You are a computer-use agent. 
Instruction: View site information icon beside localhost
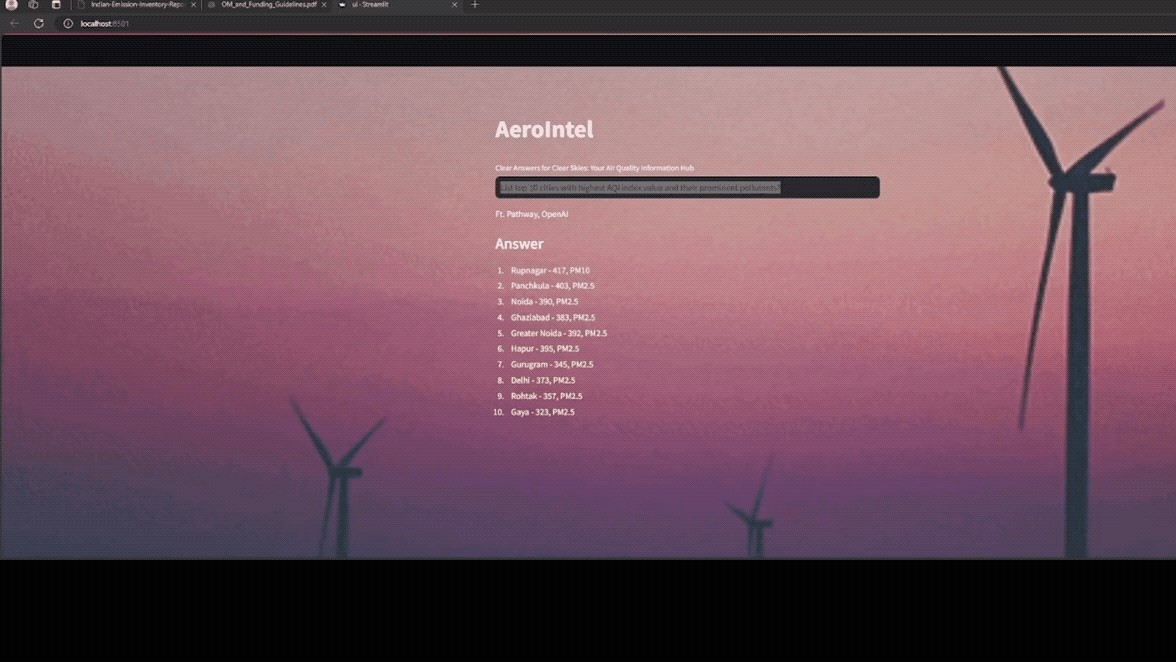(68, 23)
